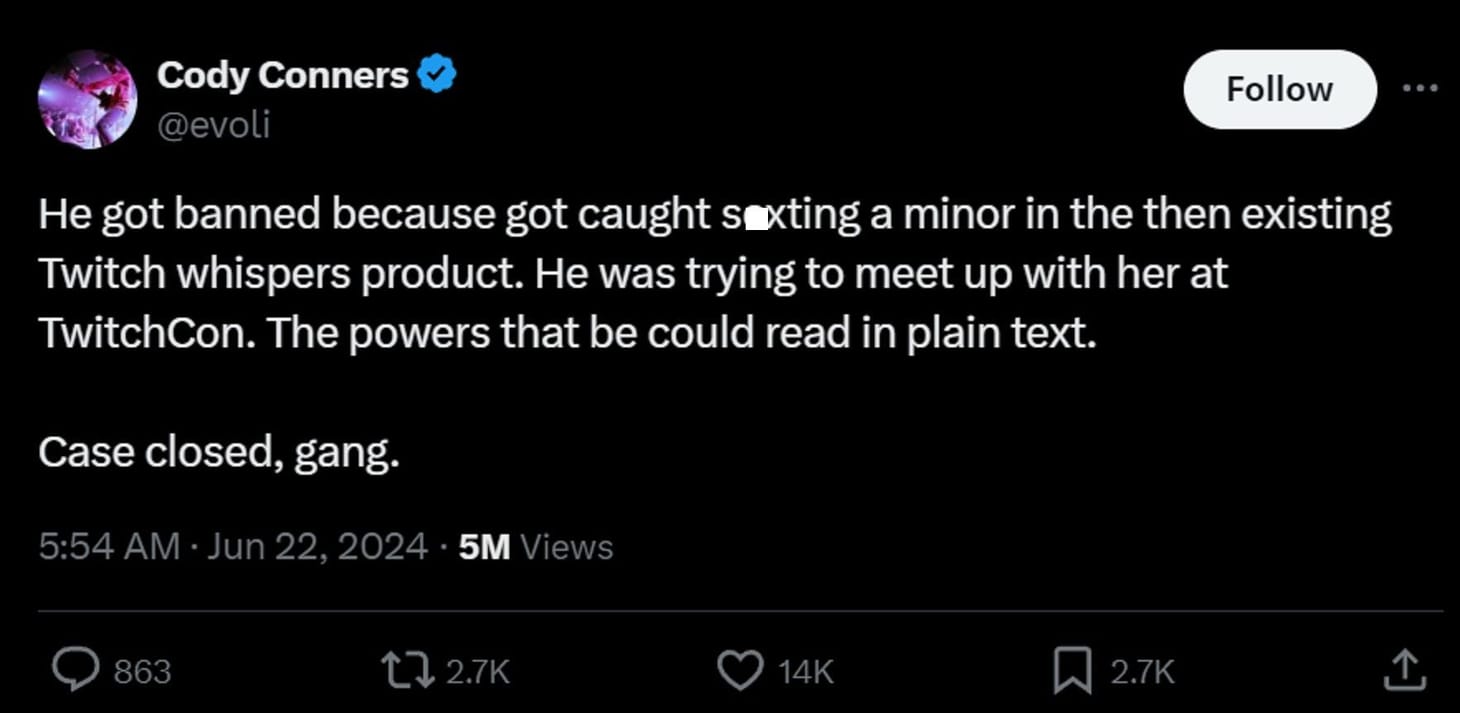This screenshot has width=1460, height=713.
Task: Open the @evoli handle link
Action: pos(213,125)
